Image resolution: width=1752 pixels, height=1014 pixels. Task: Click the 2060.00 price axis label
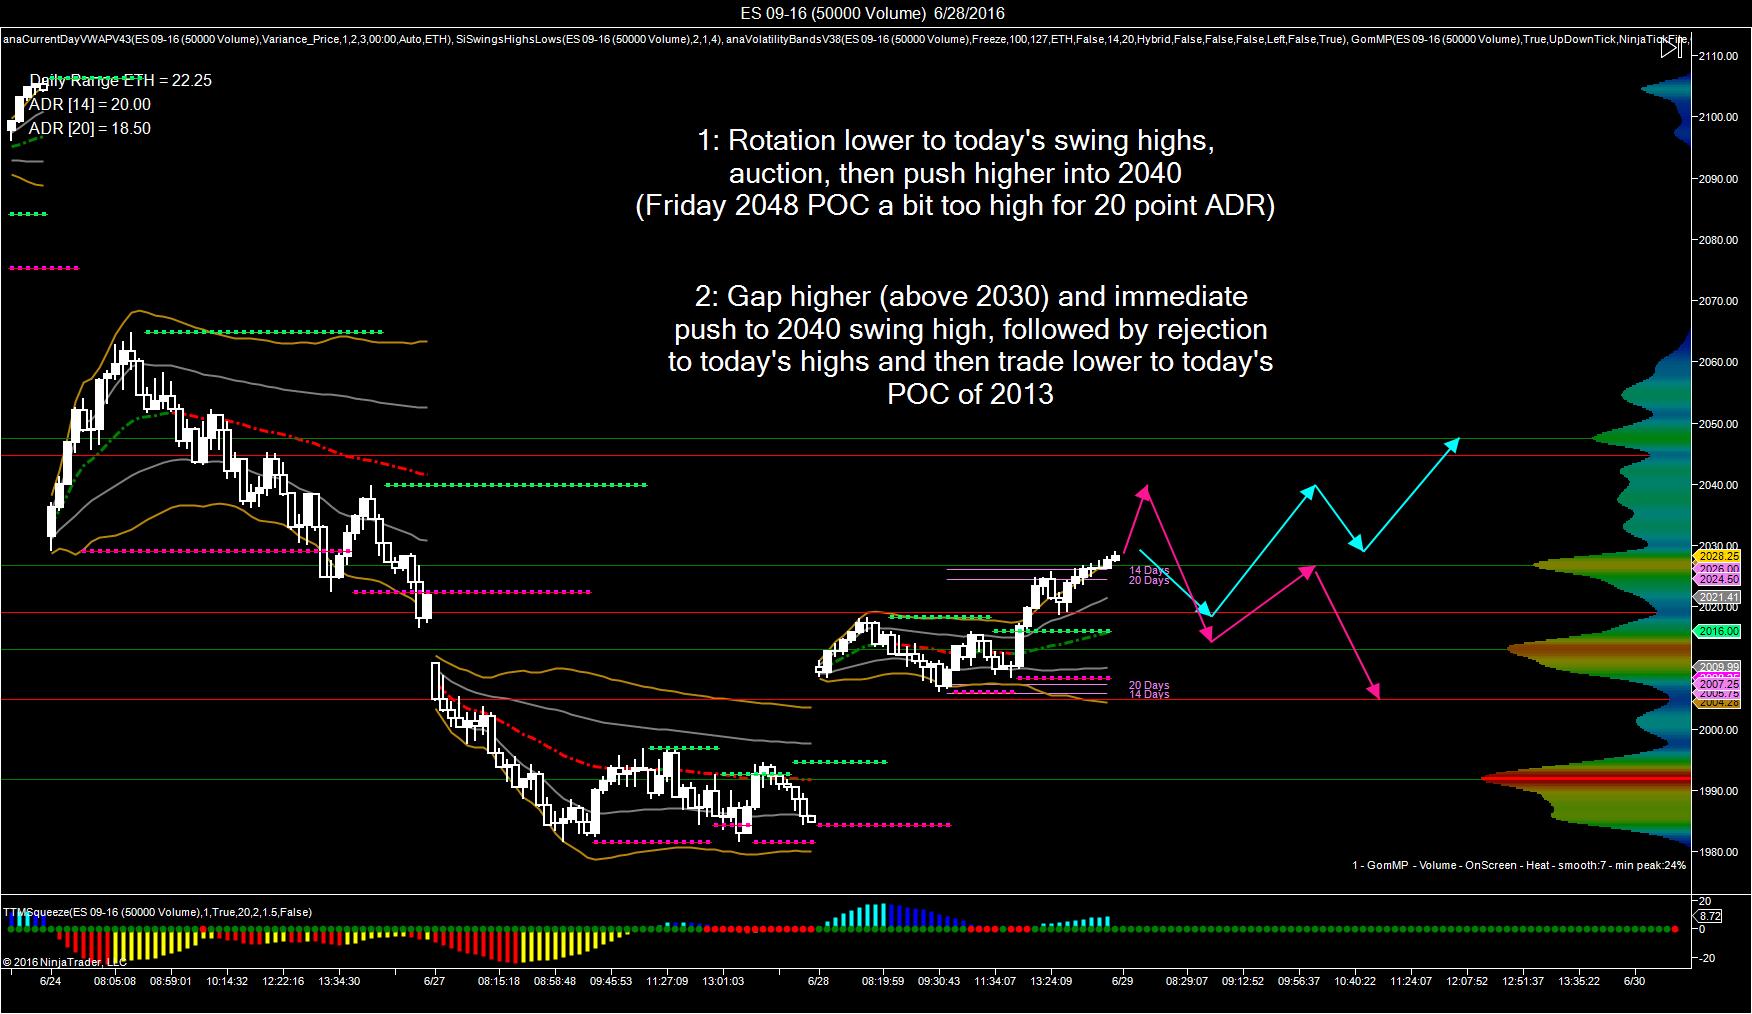tap(1718, 363)
